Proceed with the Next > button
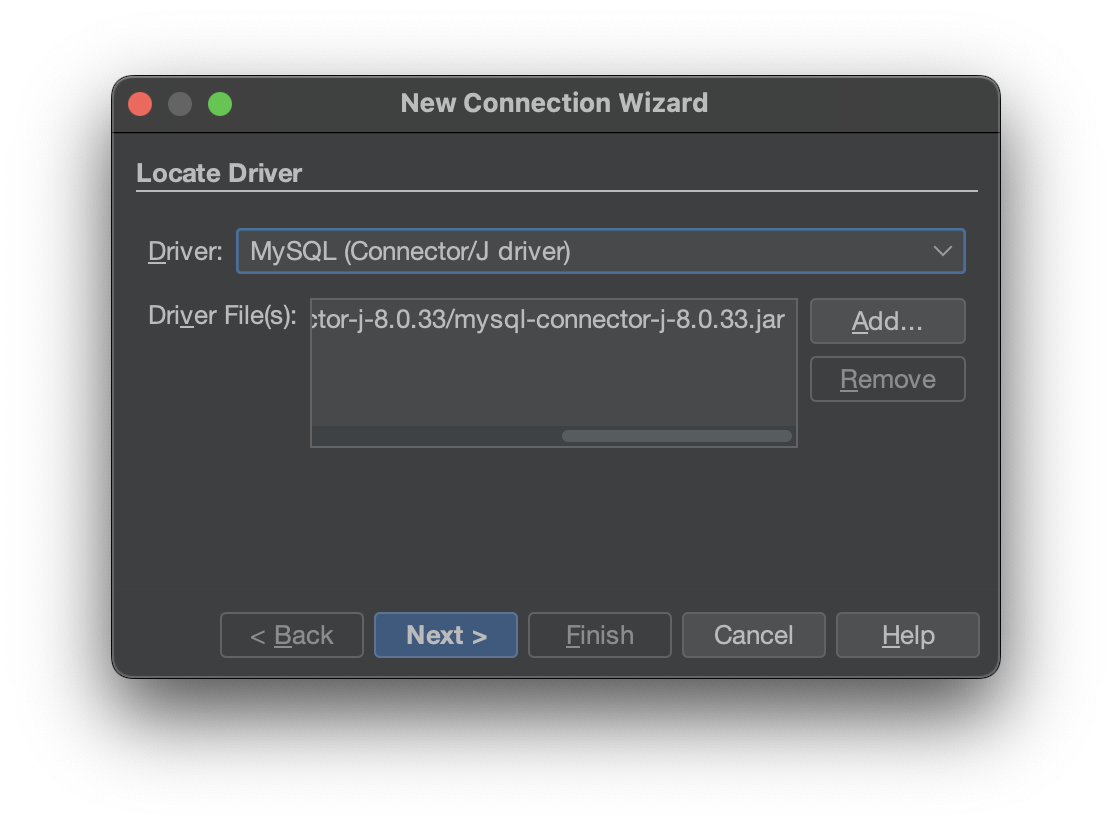Image resolution: width=1112 pixels, height=826 pixels. pyautogui.click(x=446, y=635)
